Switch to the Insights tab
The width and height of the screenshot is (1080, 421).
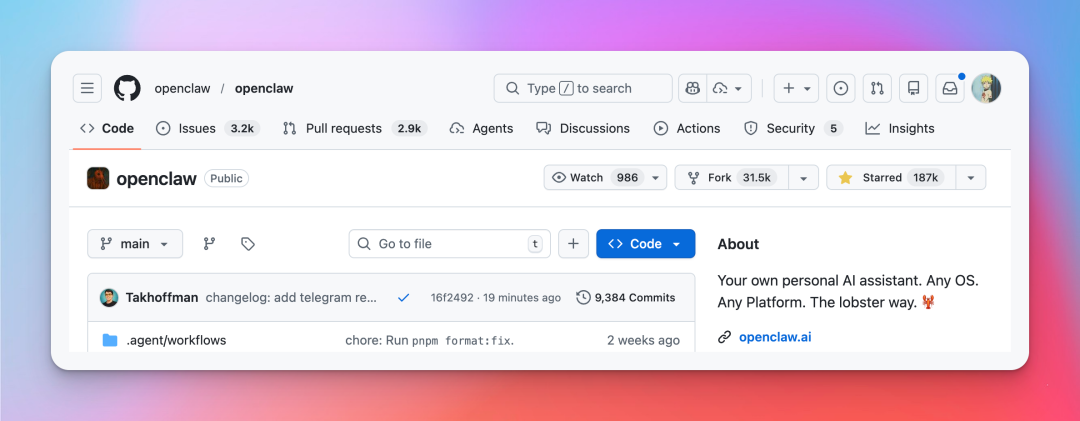pos(900,128)
